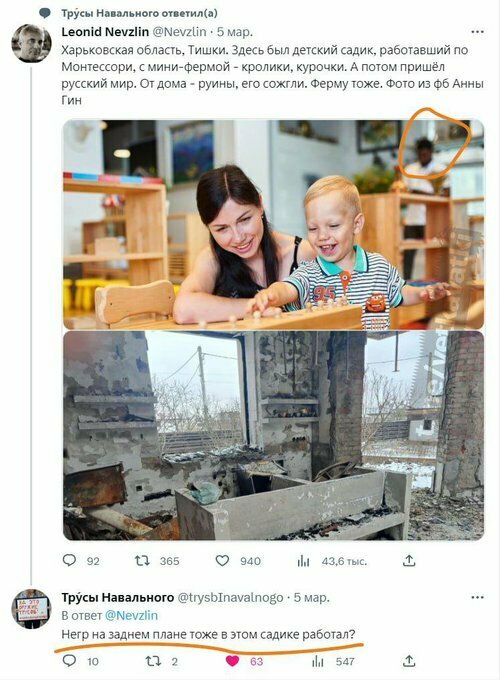Open more options menu on Nevzlin's tweet

click(477, 32)
